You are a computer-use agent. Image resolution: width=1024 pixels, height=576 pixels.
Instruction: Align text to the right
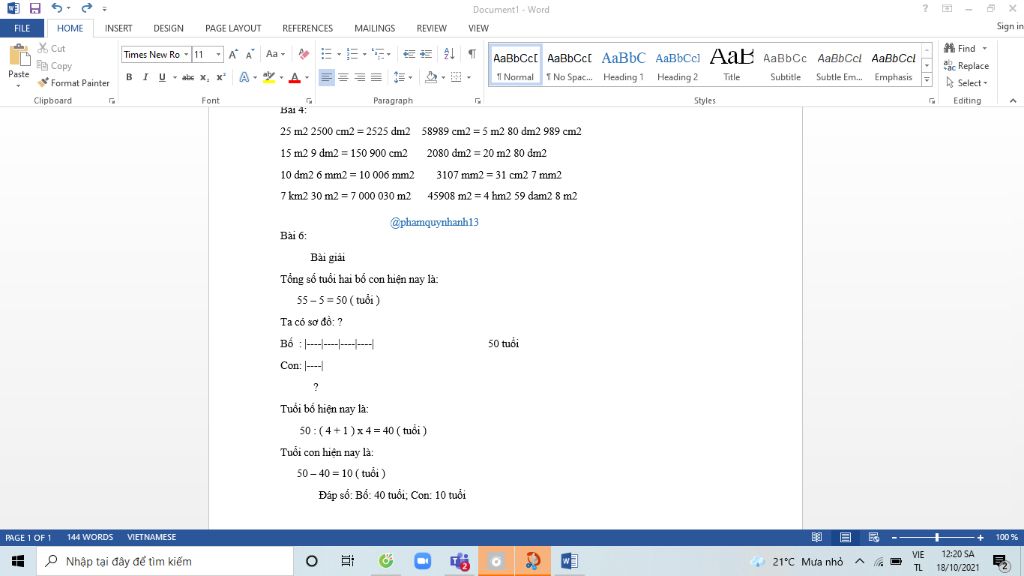click(x=359, y=77)
